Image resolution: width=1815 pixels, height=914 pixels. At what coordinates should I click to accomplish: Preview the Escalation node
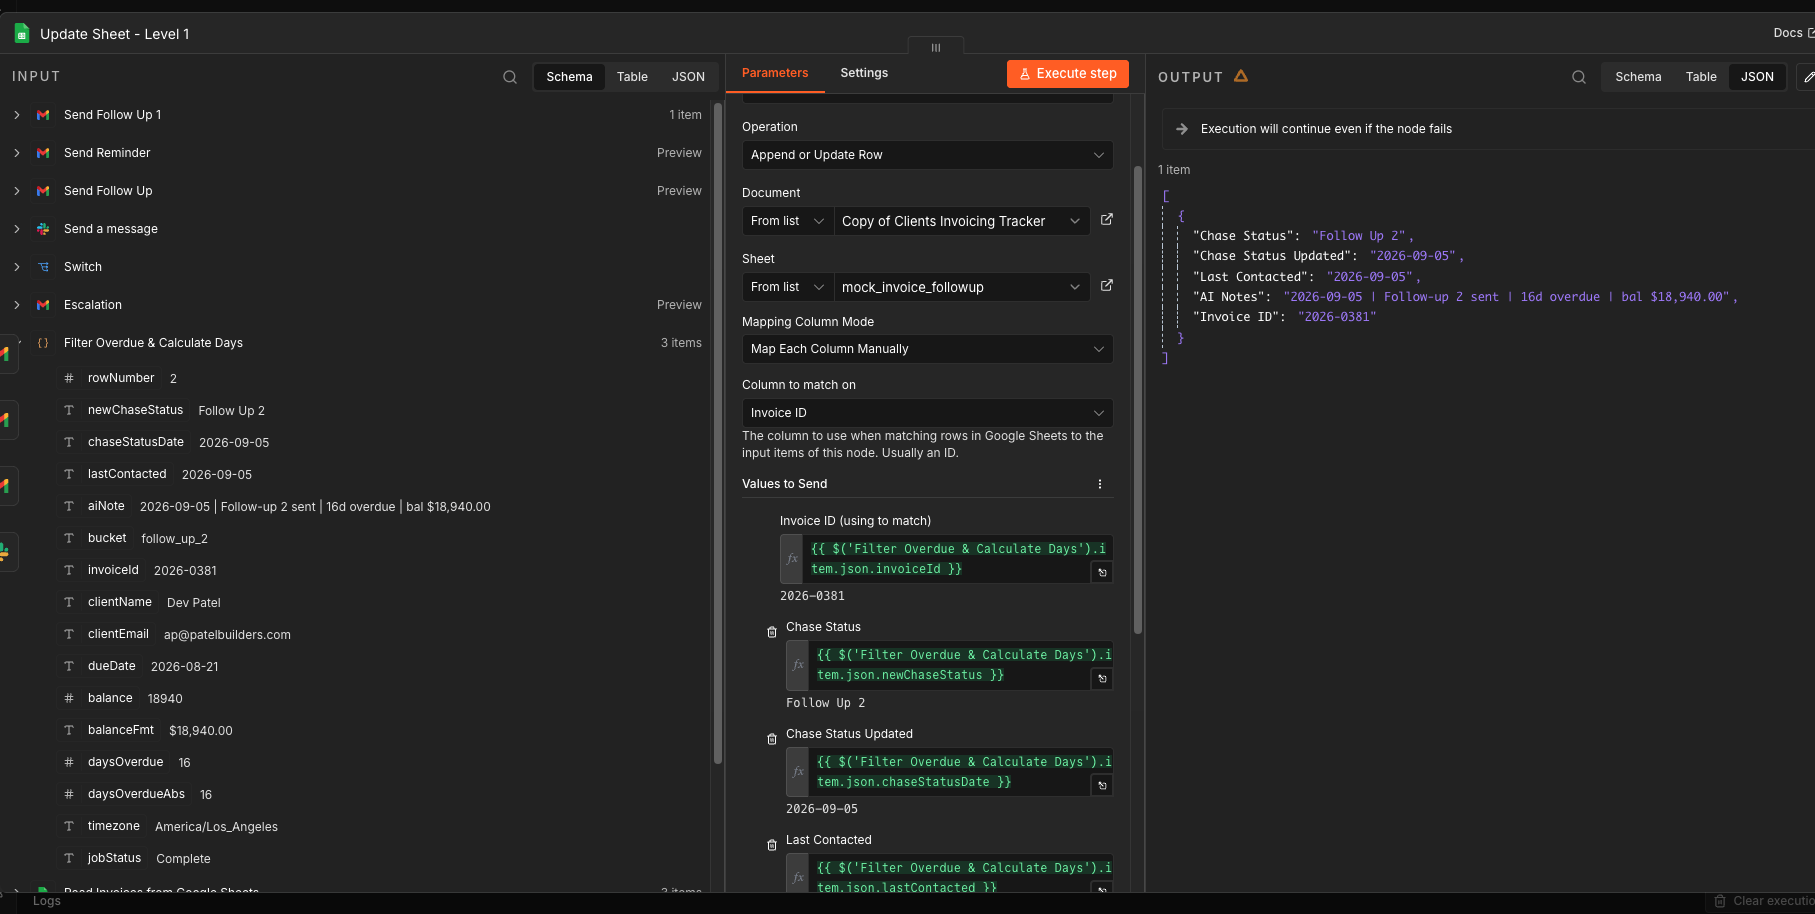click(679, 305)
